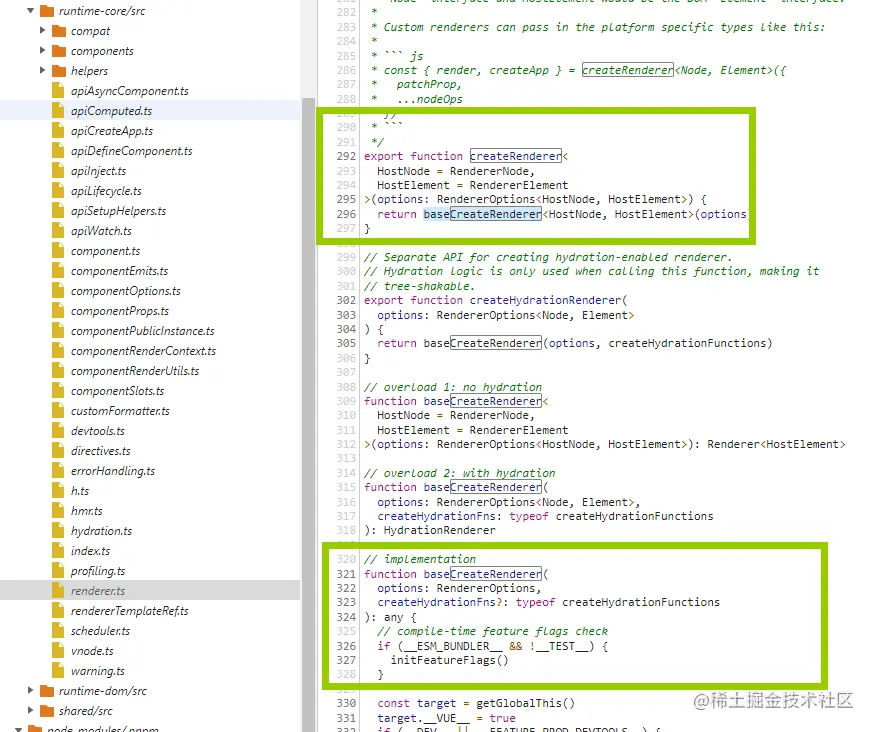Click the runtime-dom/src folder icon
875x732 pixels.
47,691
